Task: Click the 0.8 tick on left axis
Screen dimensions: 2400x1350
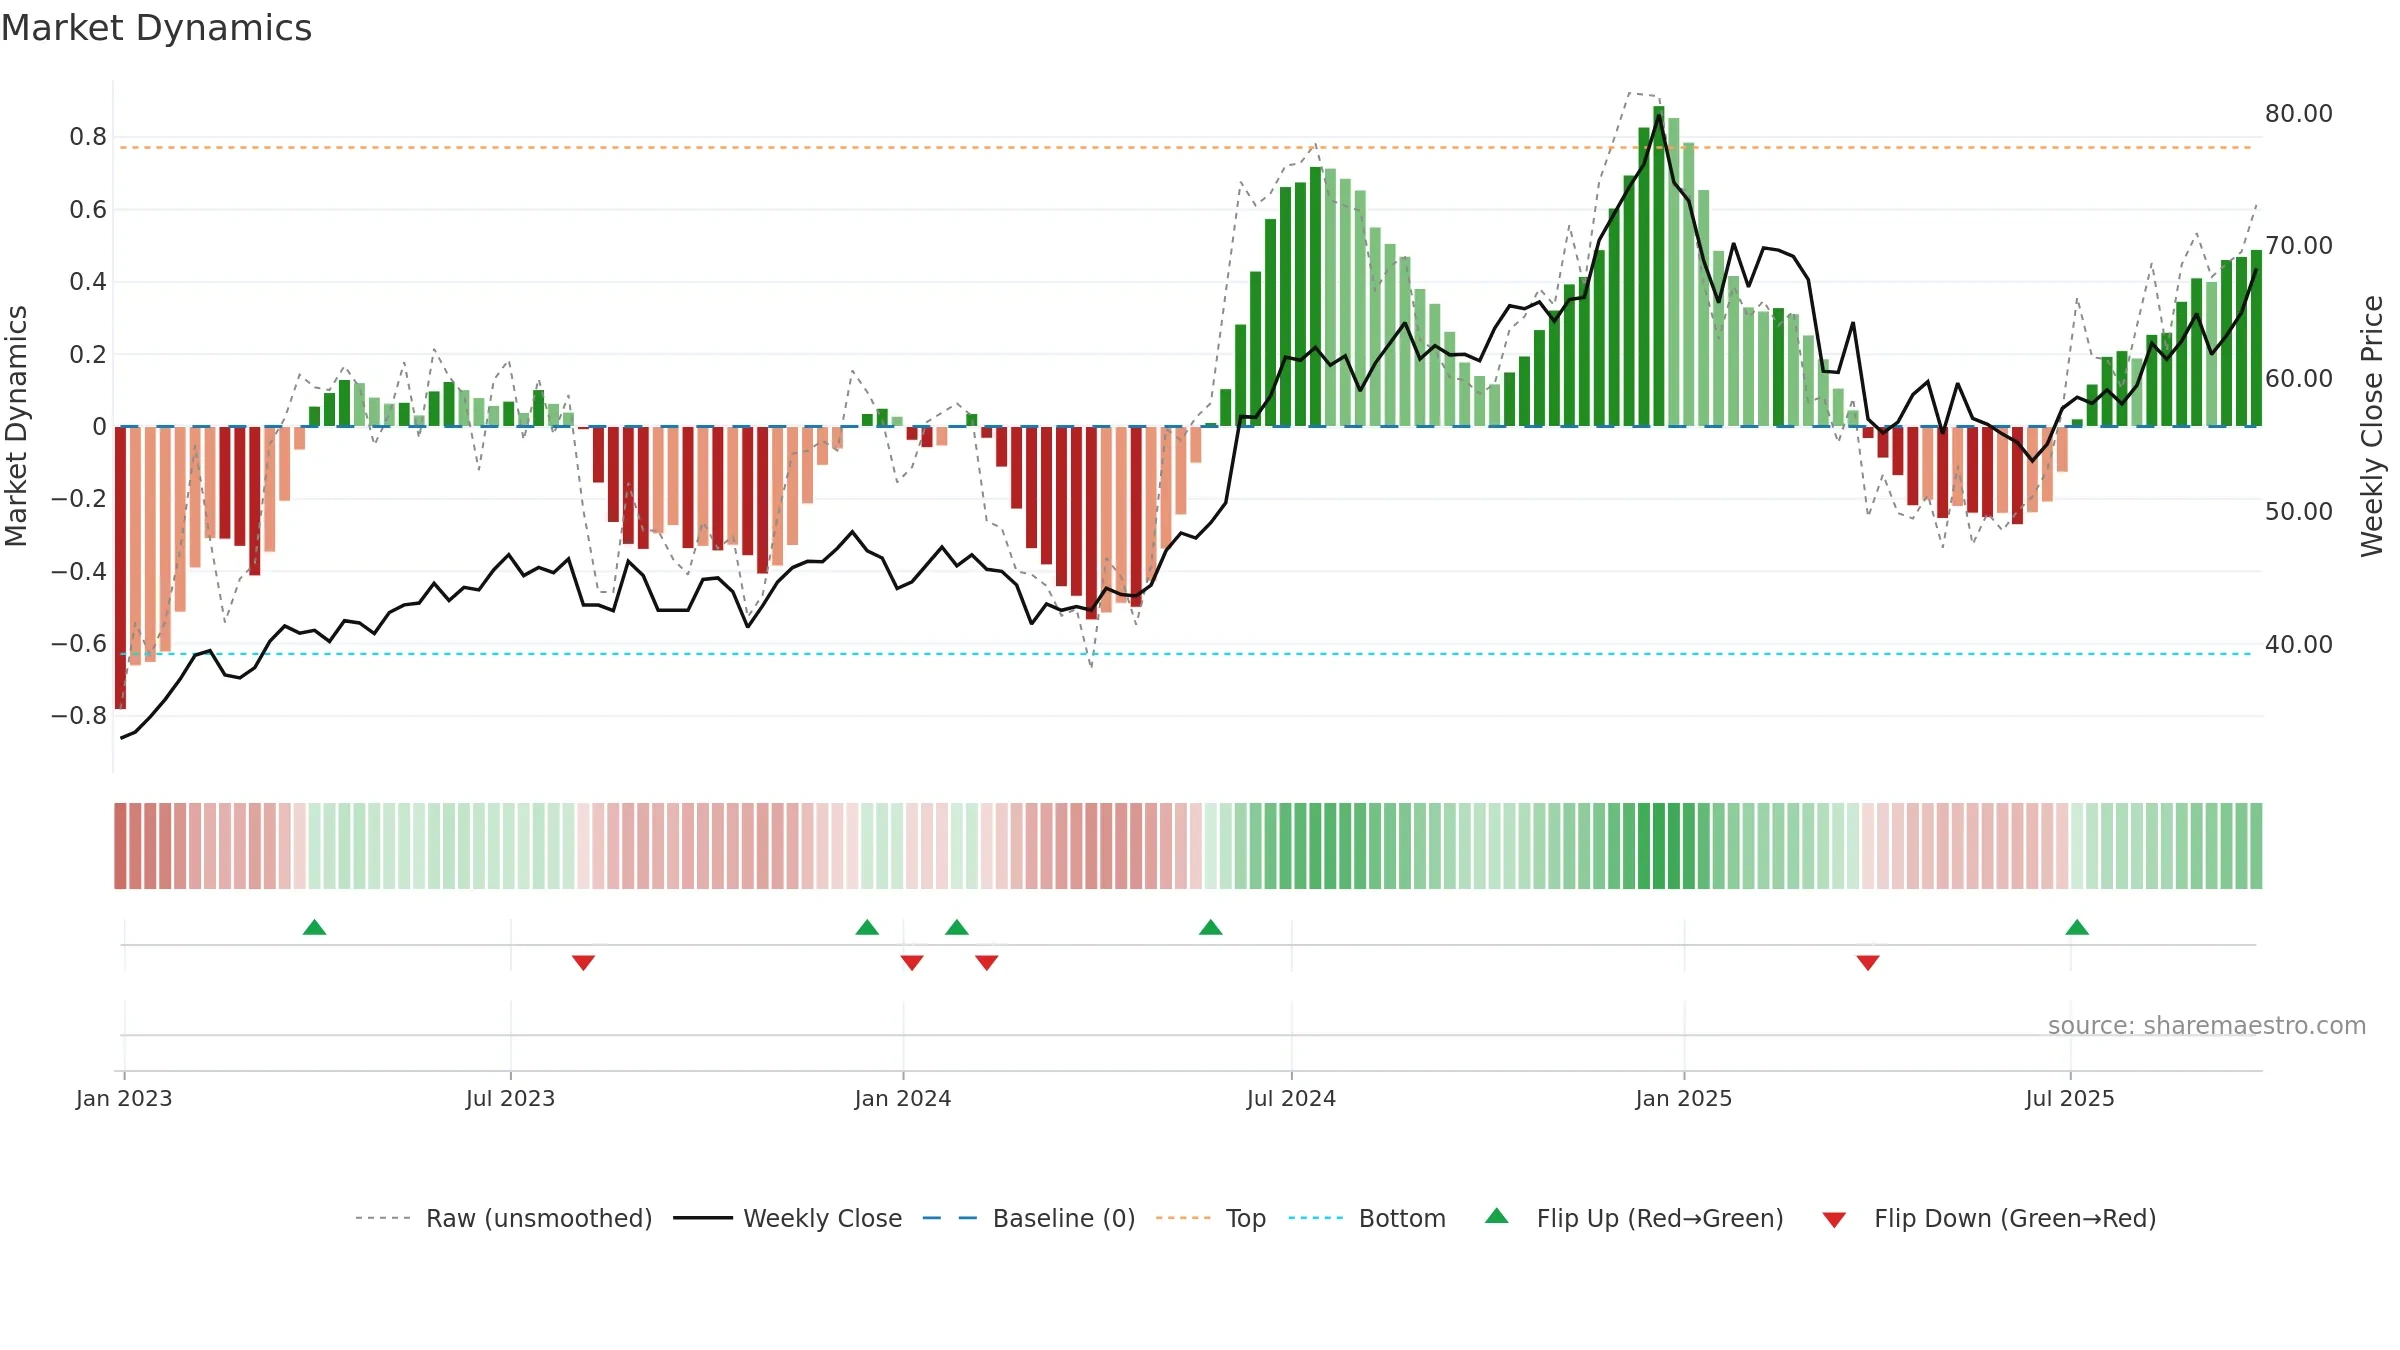Action: pyautogui.click(x=88, y=137)
